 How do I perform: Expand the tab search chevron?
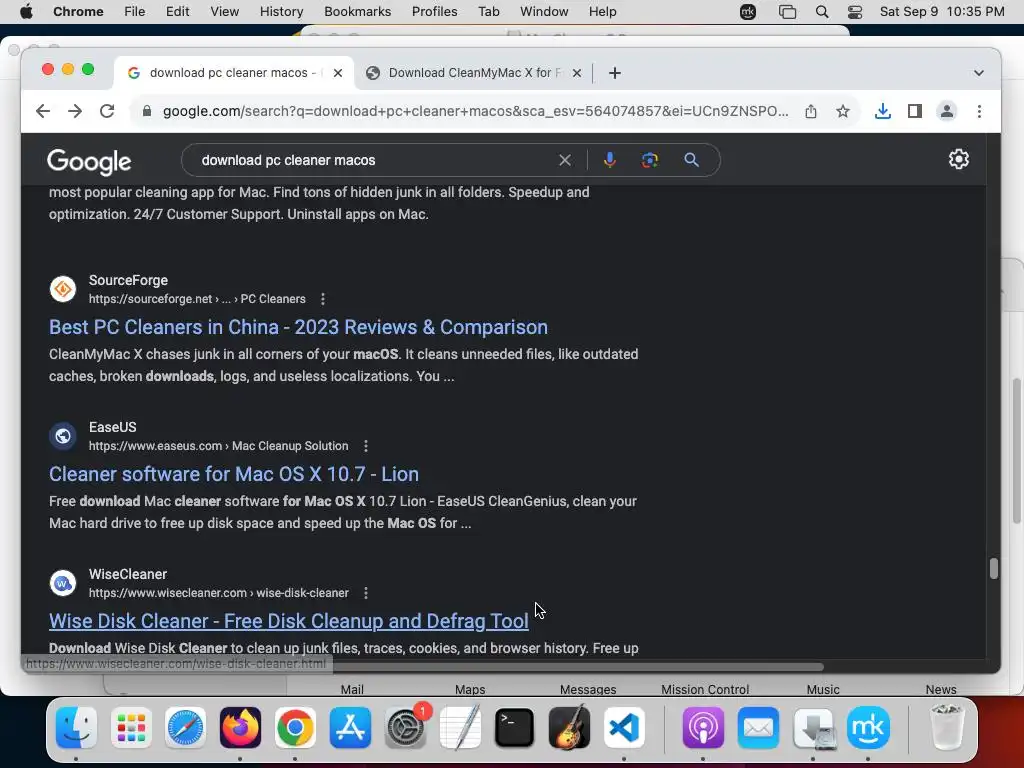click(x=978, y=73)
